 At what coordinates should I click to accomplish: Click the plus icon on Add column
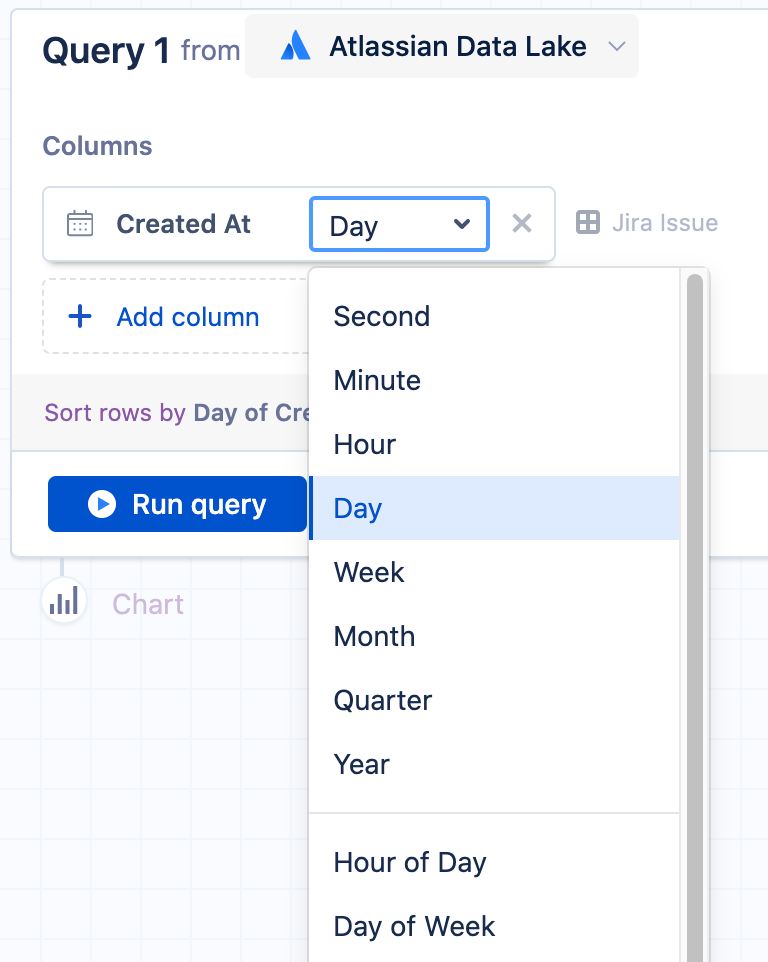click(80, 317)
